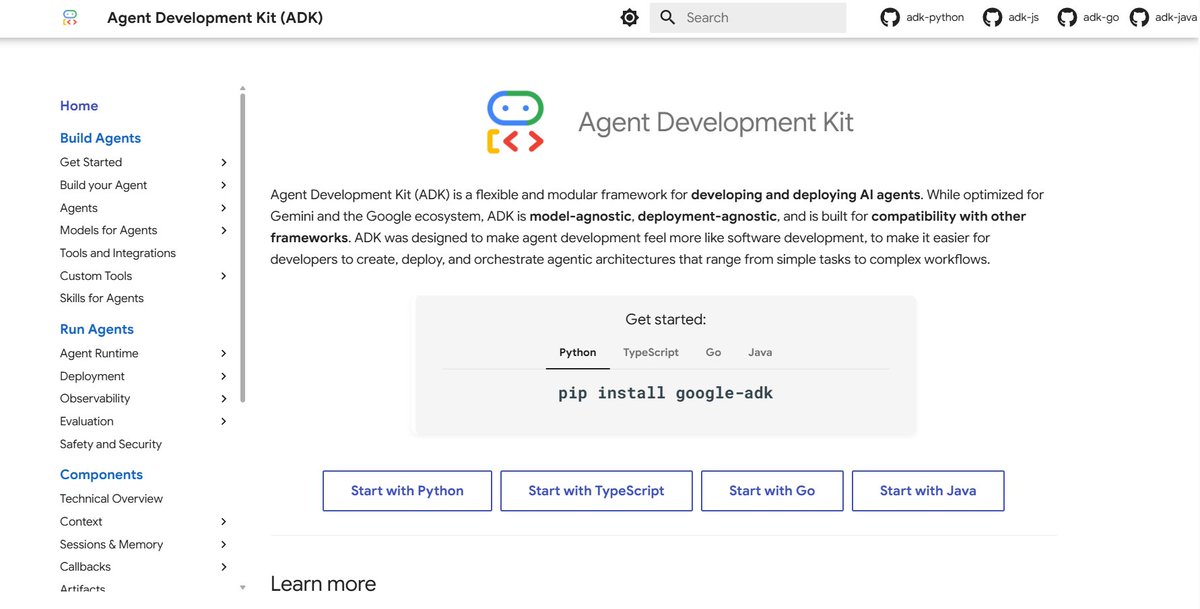
Task: Click the Start with Java button
Action: pos(928,491)
